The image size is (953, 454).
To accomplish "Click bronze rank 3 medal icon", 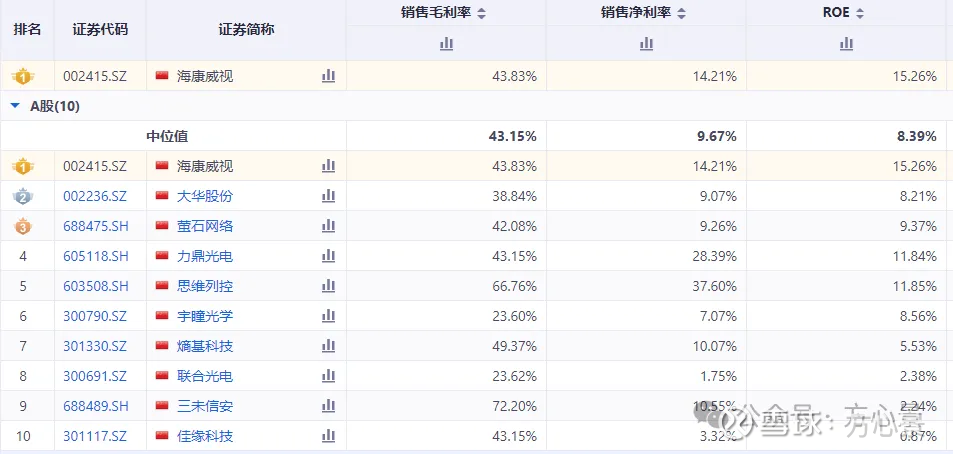I will click(x=23, y=227).
